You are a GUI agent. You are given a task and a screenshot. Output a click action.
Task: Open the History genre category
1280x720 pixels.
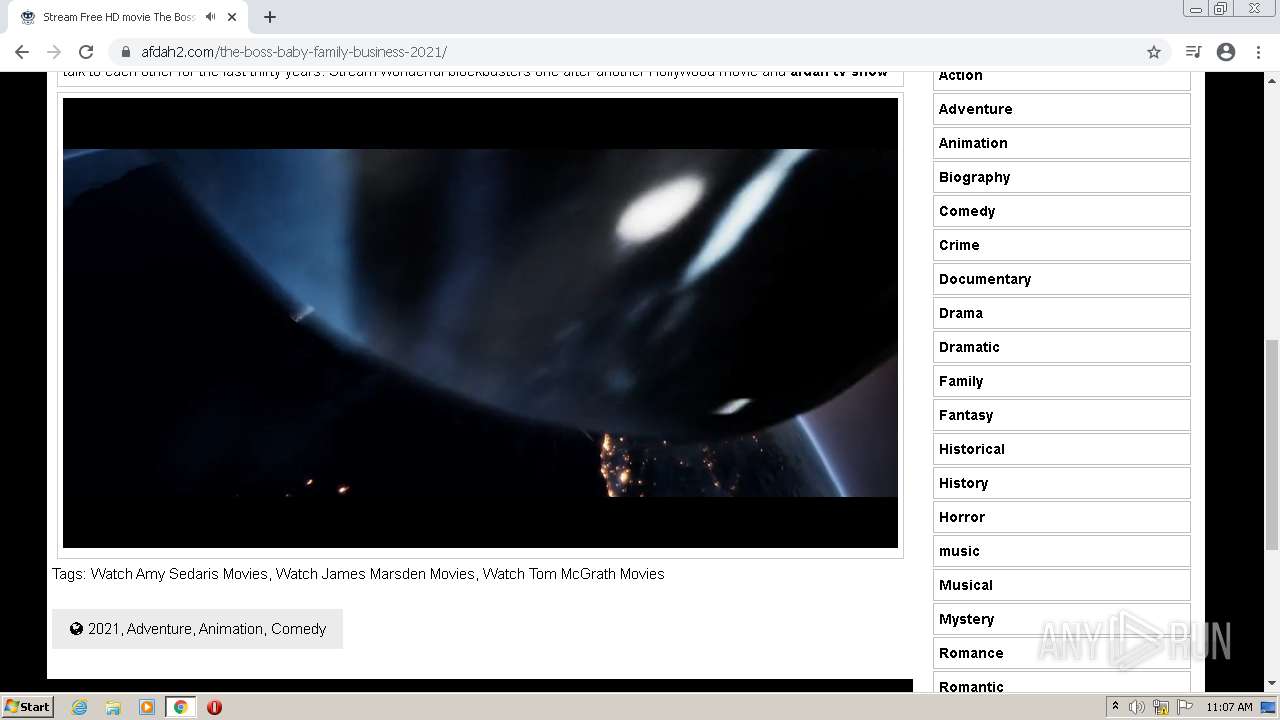[x=1061, y=483]
